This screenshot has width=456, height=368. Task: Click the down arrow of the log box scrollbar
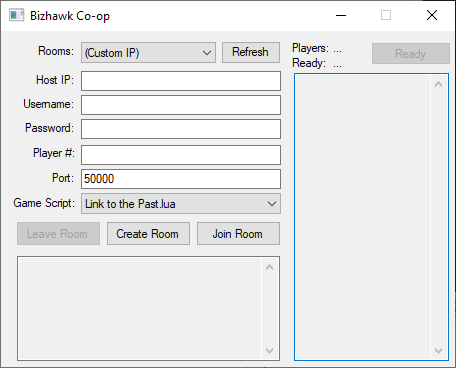coord(269,350)
